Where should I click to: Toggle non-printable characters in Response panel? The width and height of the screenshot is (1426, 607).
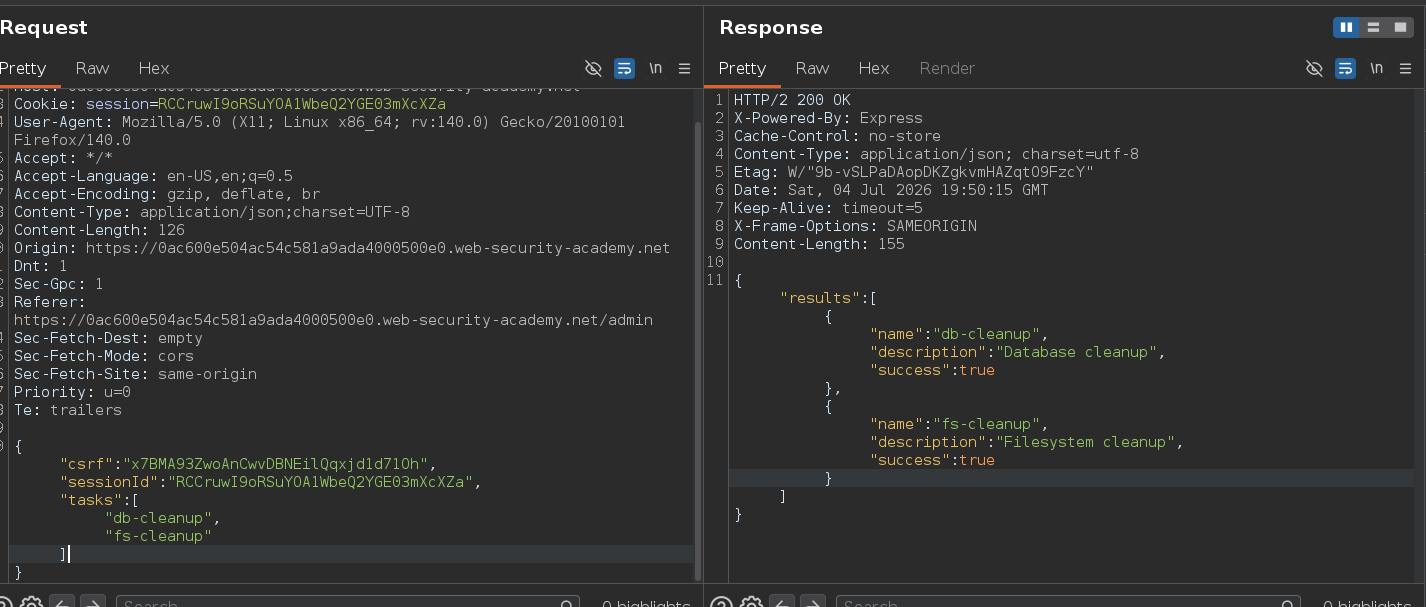[x=1314, y=68]
